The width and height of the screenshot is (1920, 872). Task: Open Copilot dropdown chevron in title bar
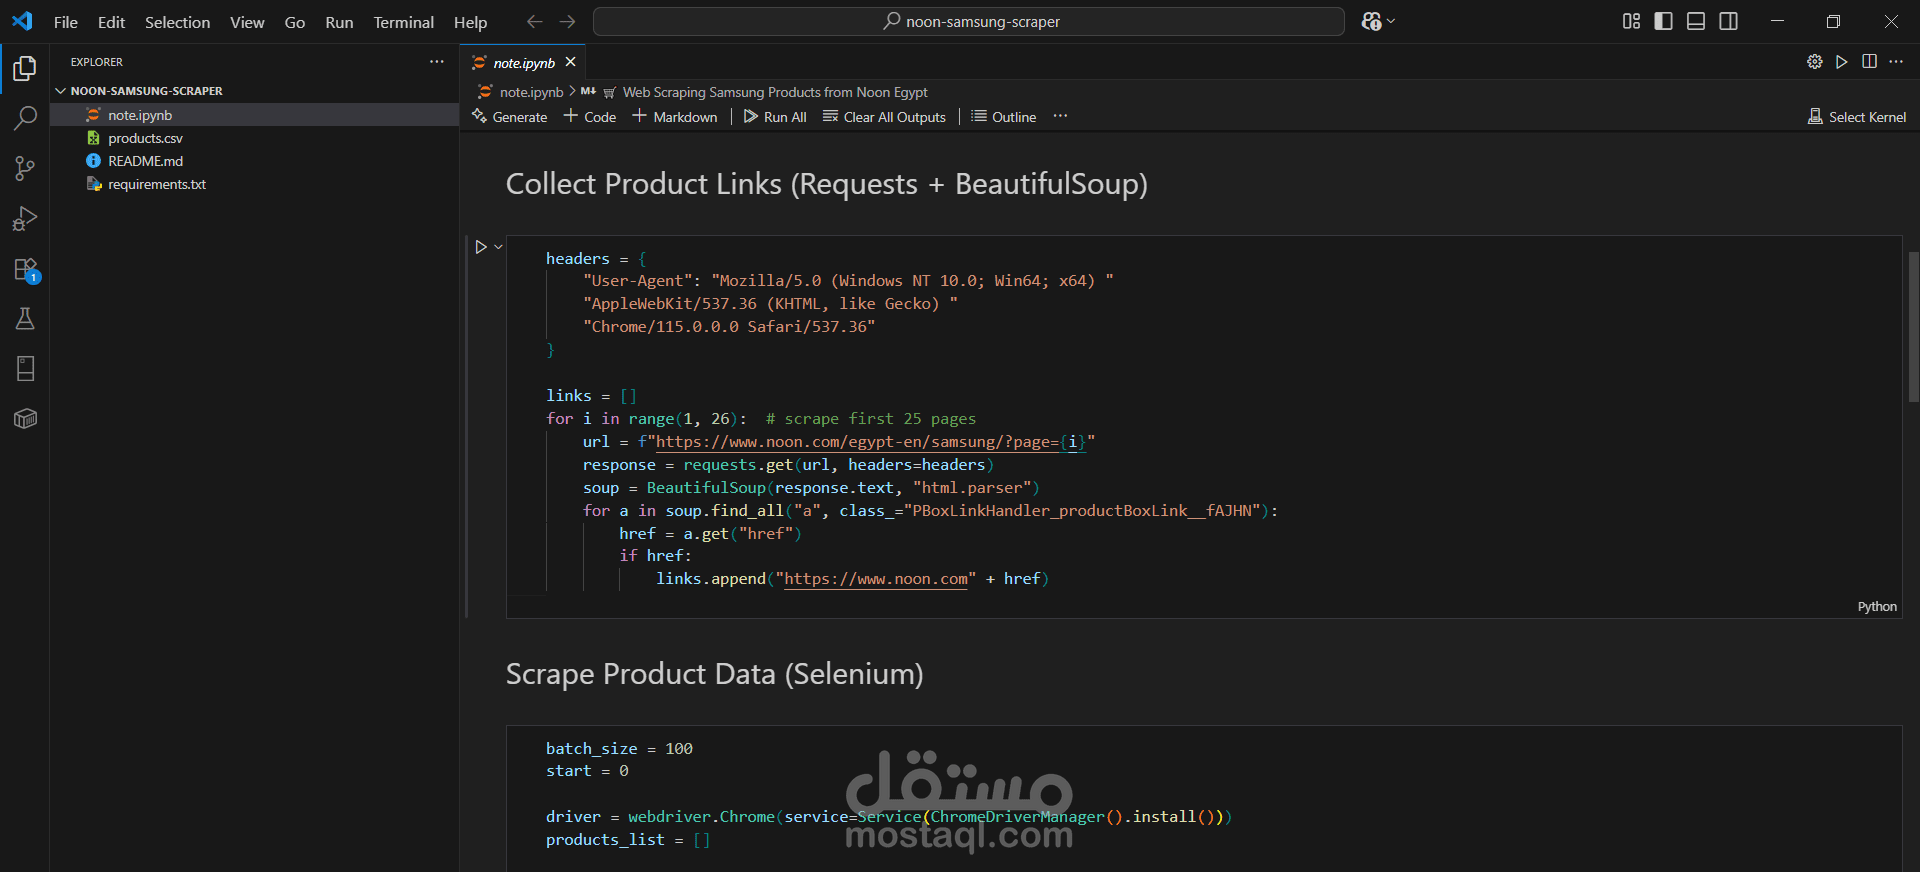(x=1391, y=21)
